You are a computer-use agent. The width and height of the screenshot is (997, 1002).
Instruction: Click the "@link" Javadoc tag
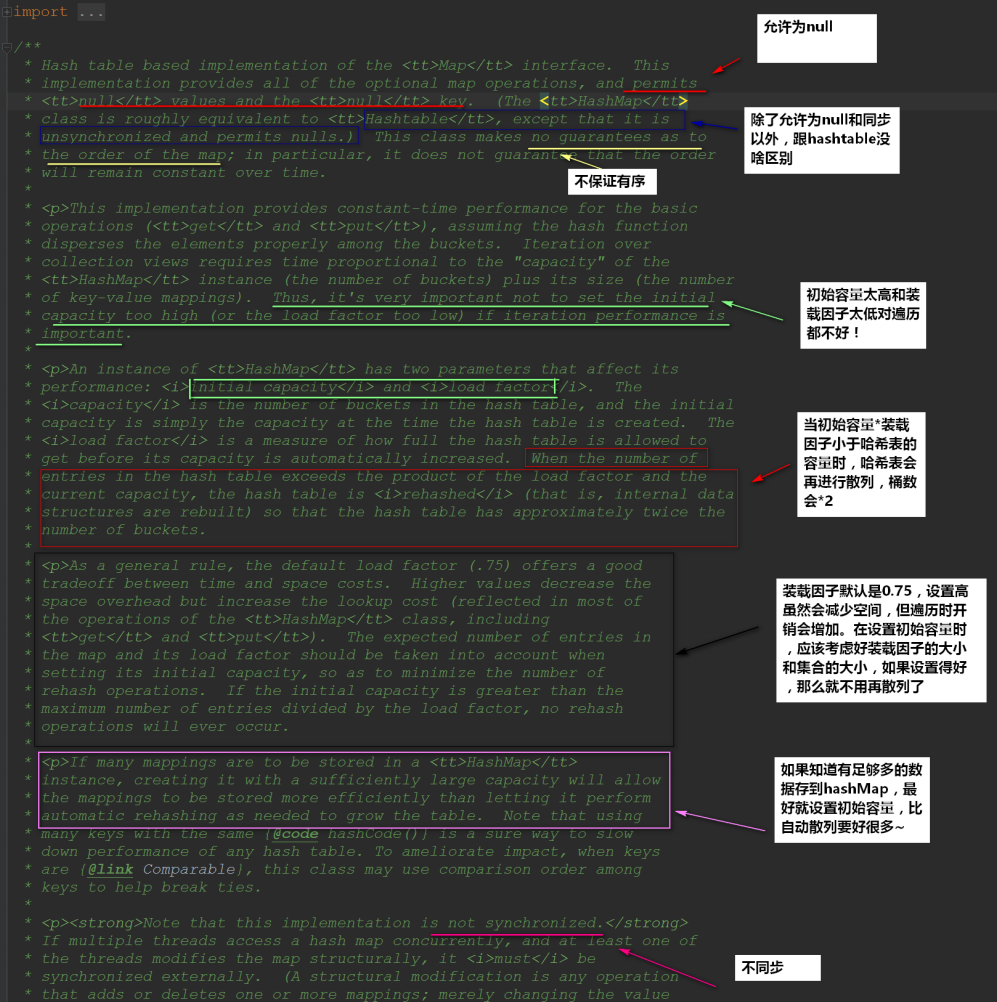(x=111, y=869)
